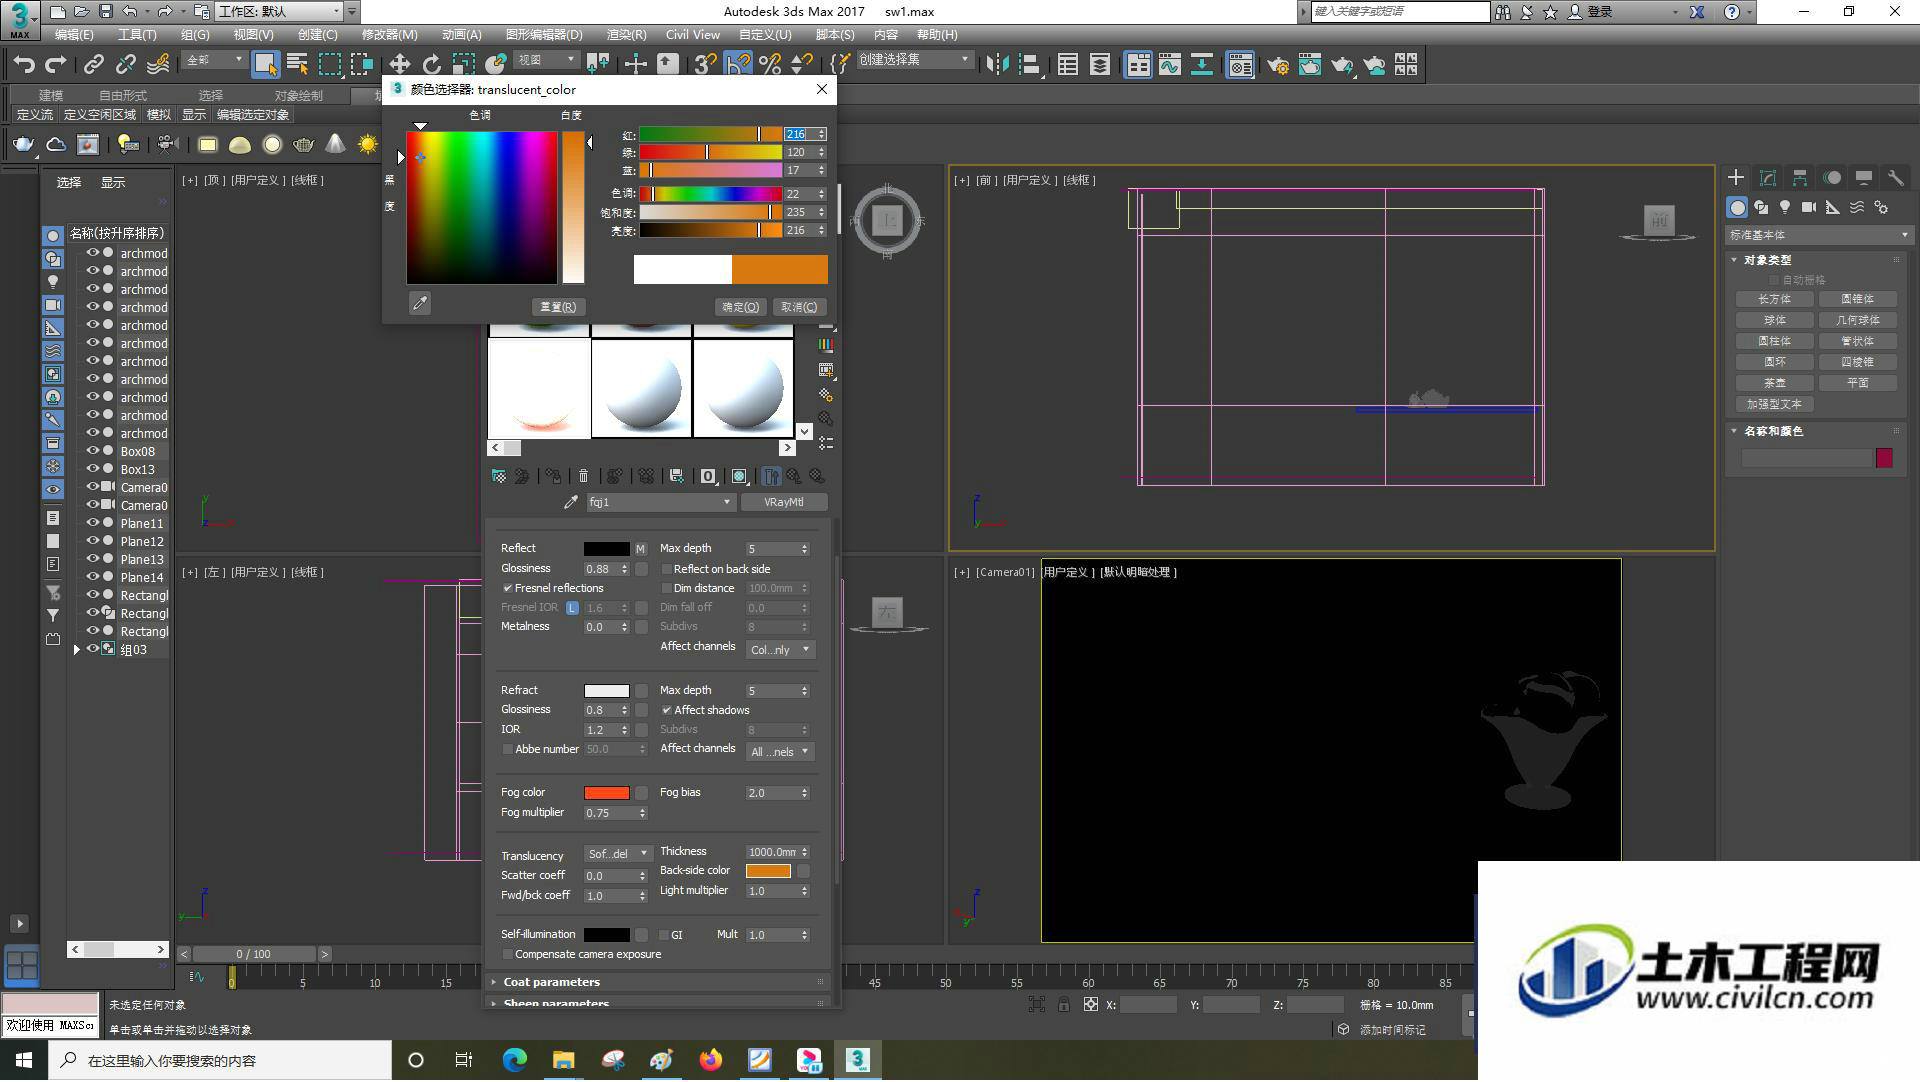Open the Modify panel tab
The image size is (1920, 1082).
1768,177
